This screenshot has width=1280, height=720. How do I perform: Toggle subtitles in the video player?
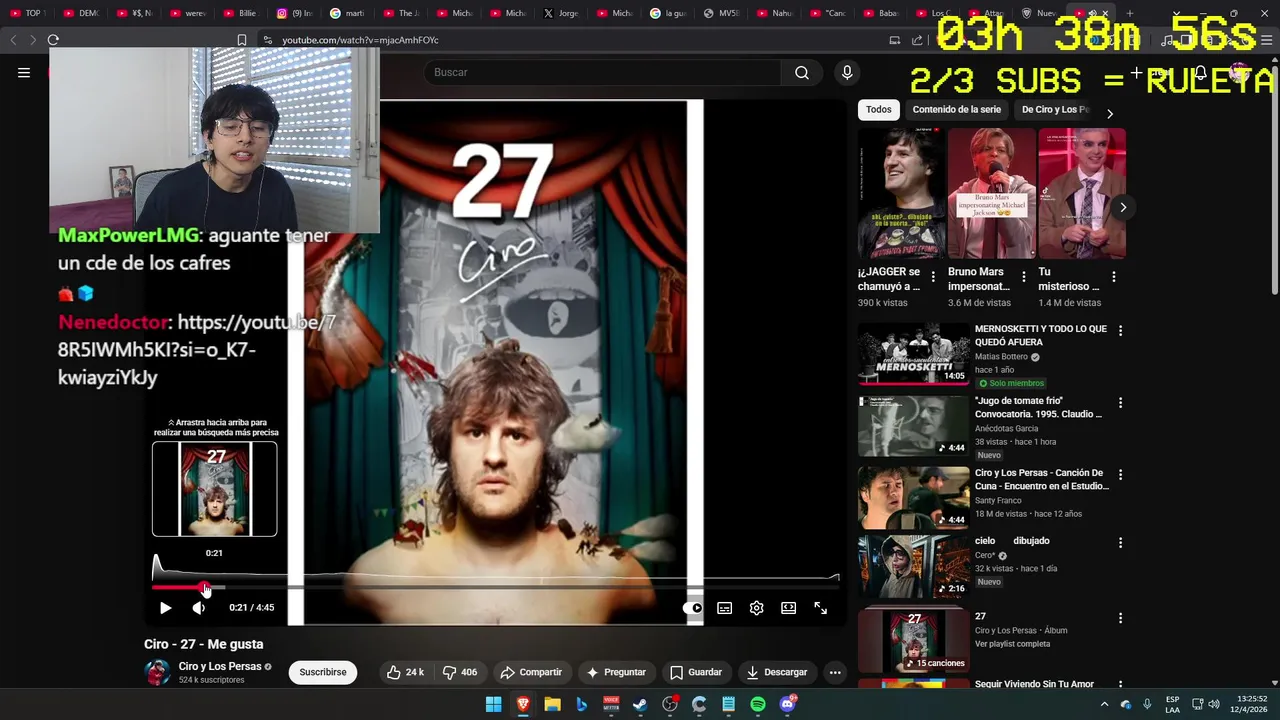pyautogui.click(x=725, y=607)
